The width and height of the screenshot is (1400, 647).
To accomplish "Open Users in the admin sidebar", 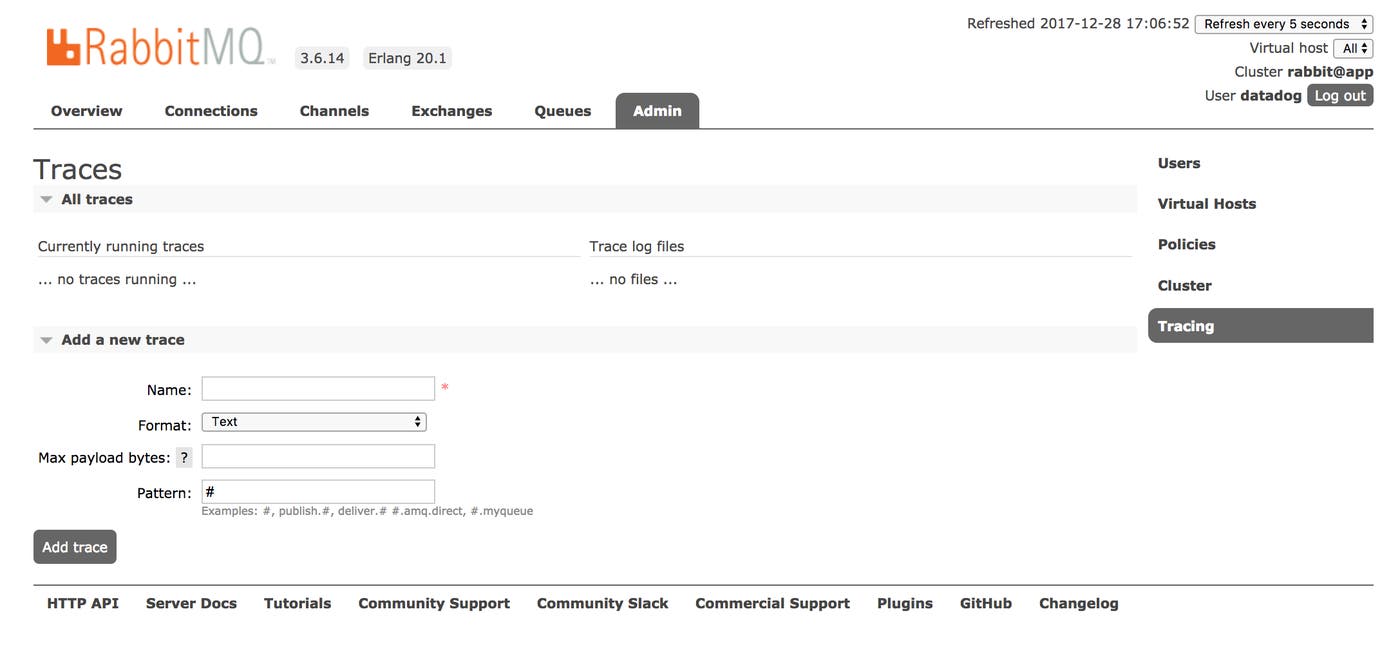I will click(1178, 162).
